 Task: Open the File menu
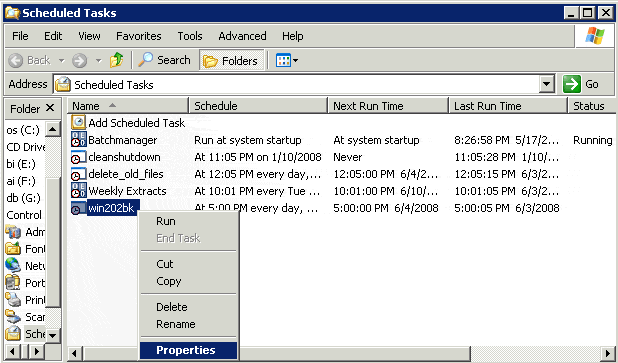point(20,36)
